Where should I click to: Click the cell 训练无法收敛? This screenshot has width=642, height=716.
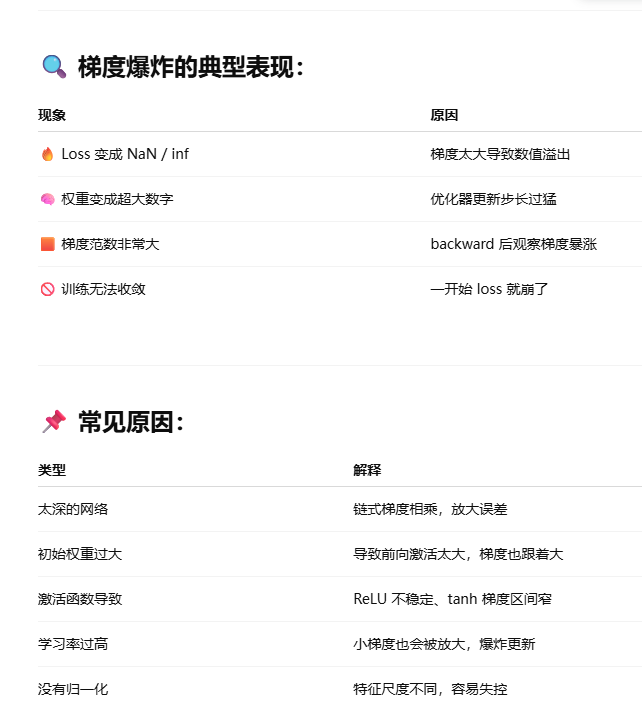click(103, 289)
